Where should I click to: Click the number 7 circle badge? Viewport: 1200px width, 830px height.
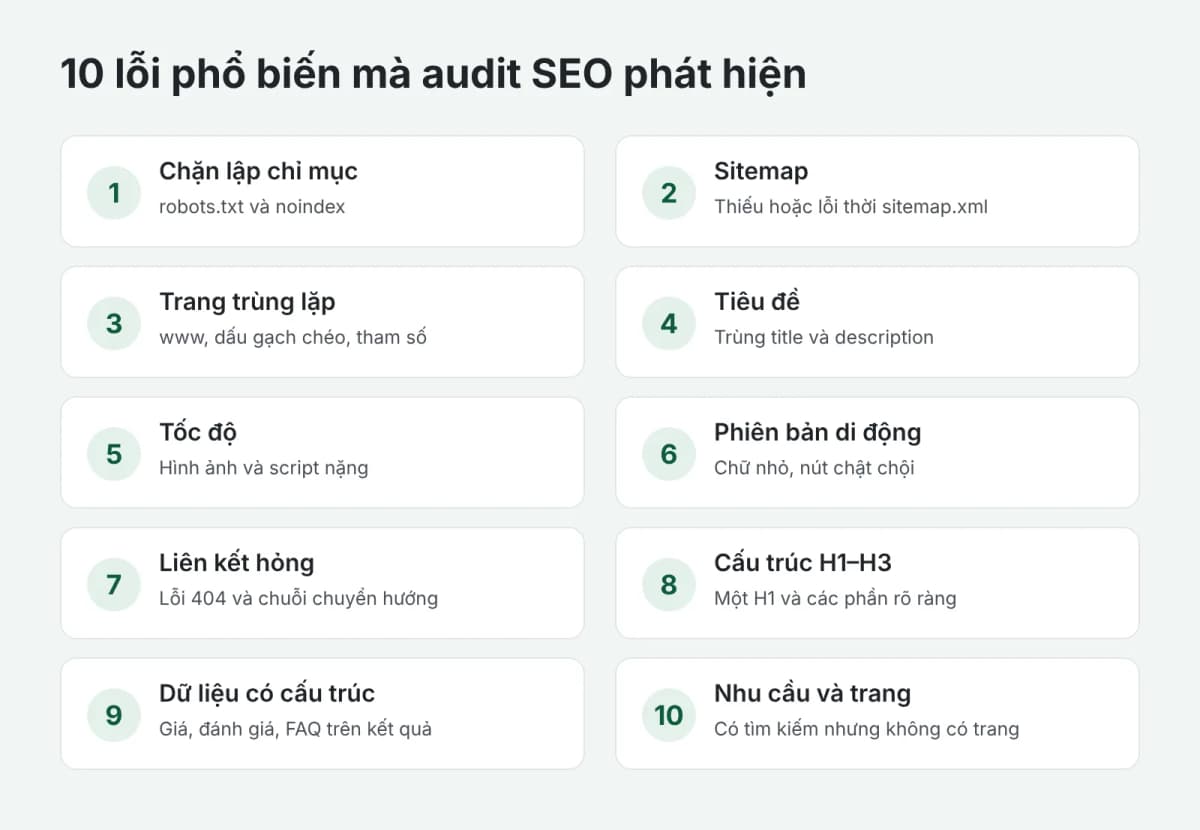point(114,584)
